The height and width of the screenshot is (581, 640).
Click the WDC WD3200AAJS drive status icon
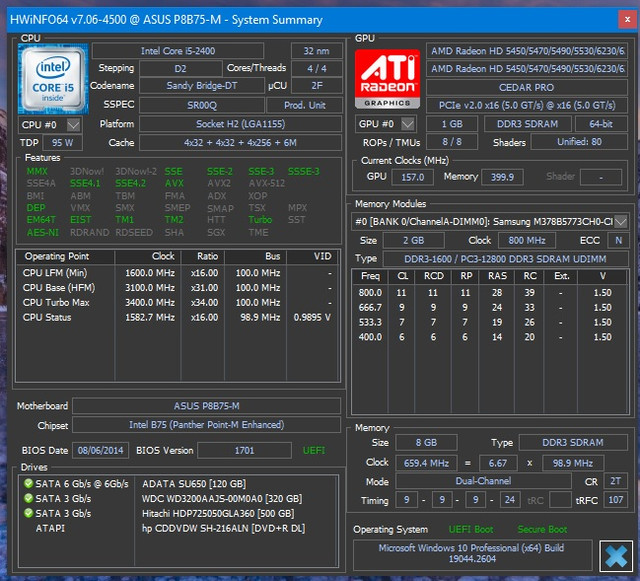[x=28, y=499]
